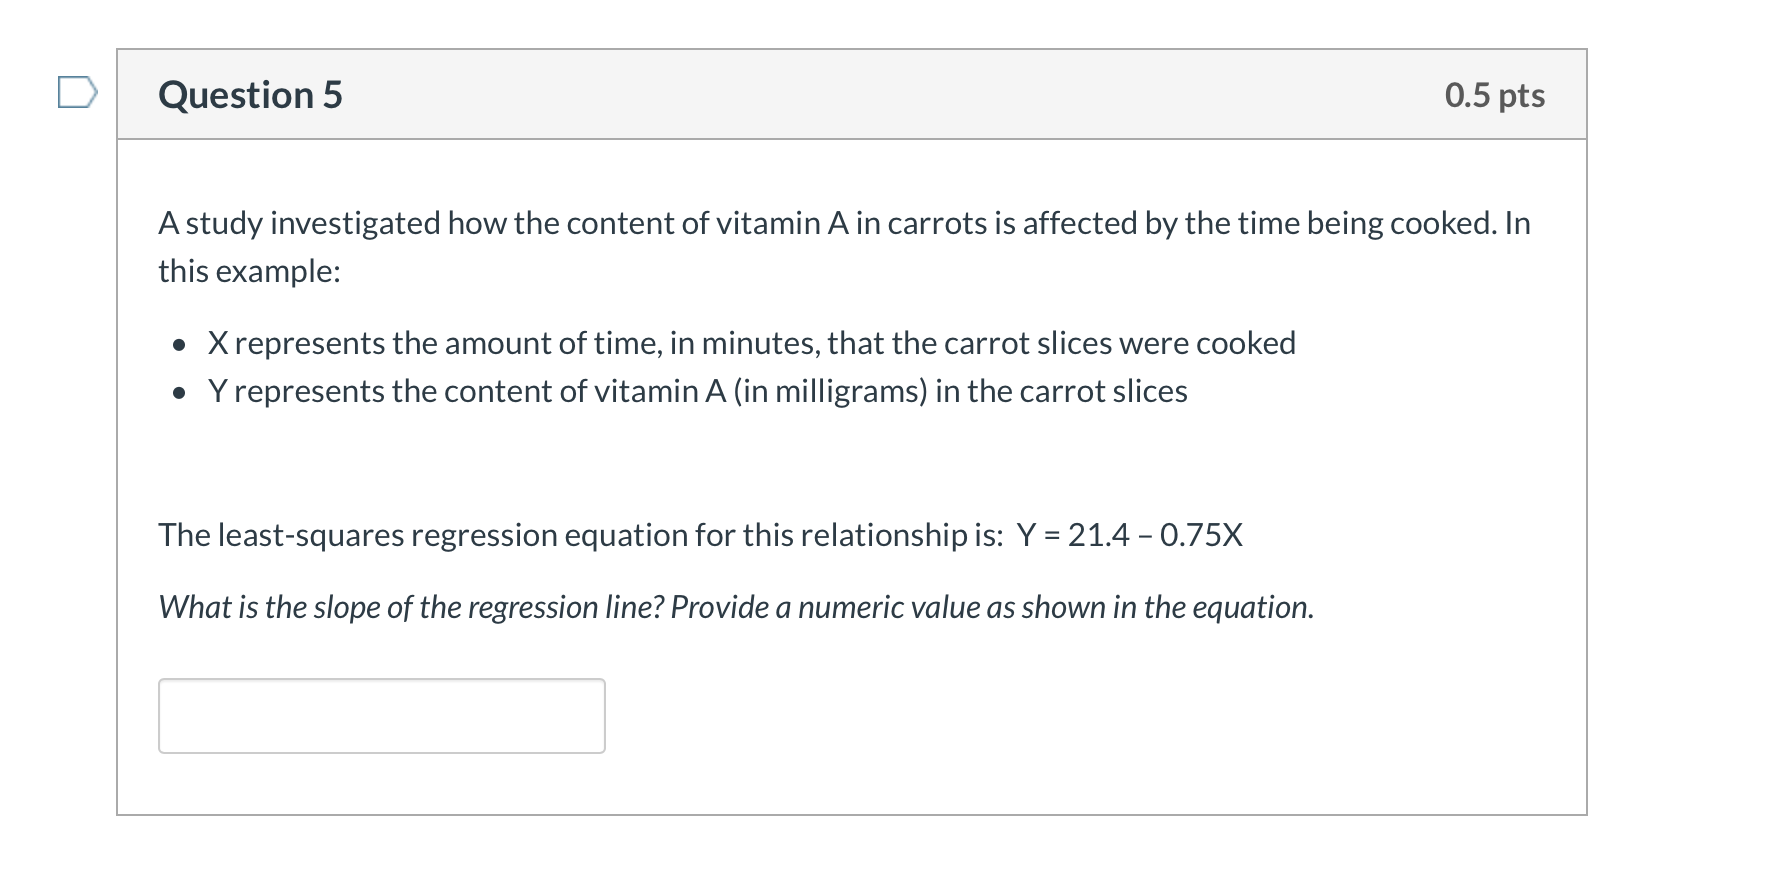The image size is (1790, 878).
Task: Click the "this example:" text line
Action: pyautogui.click(x=249, y=271)
